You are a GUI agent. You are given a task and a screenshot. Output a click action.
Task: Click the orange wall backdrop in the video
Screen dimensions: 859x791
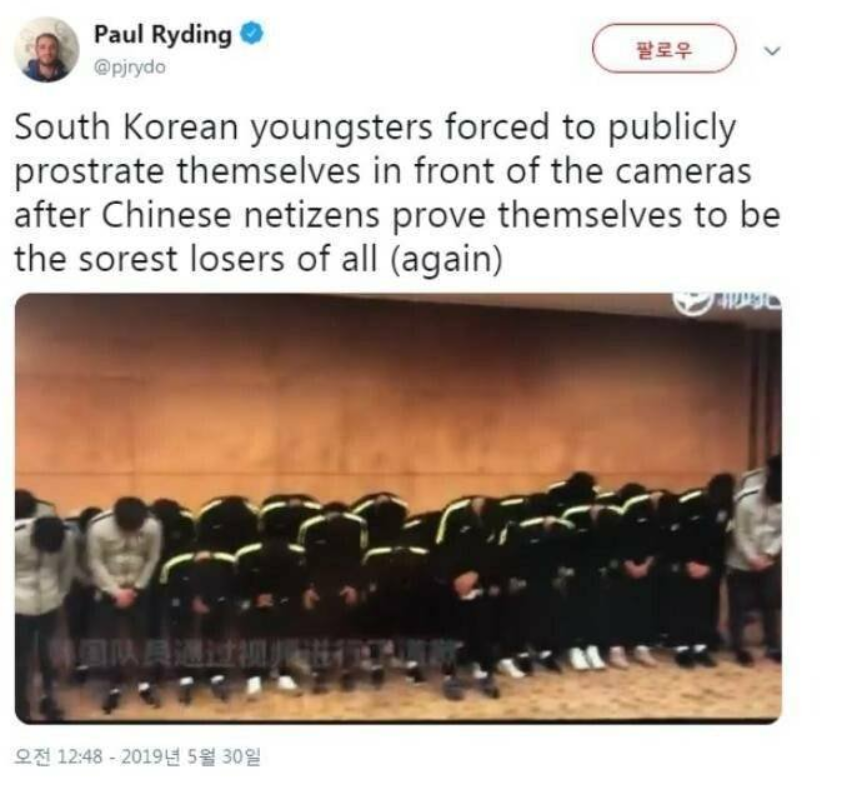point(383,394)
